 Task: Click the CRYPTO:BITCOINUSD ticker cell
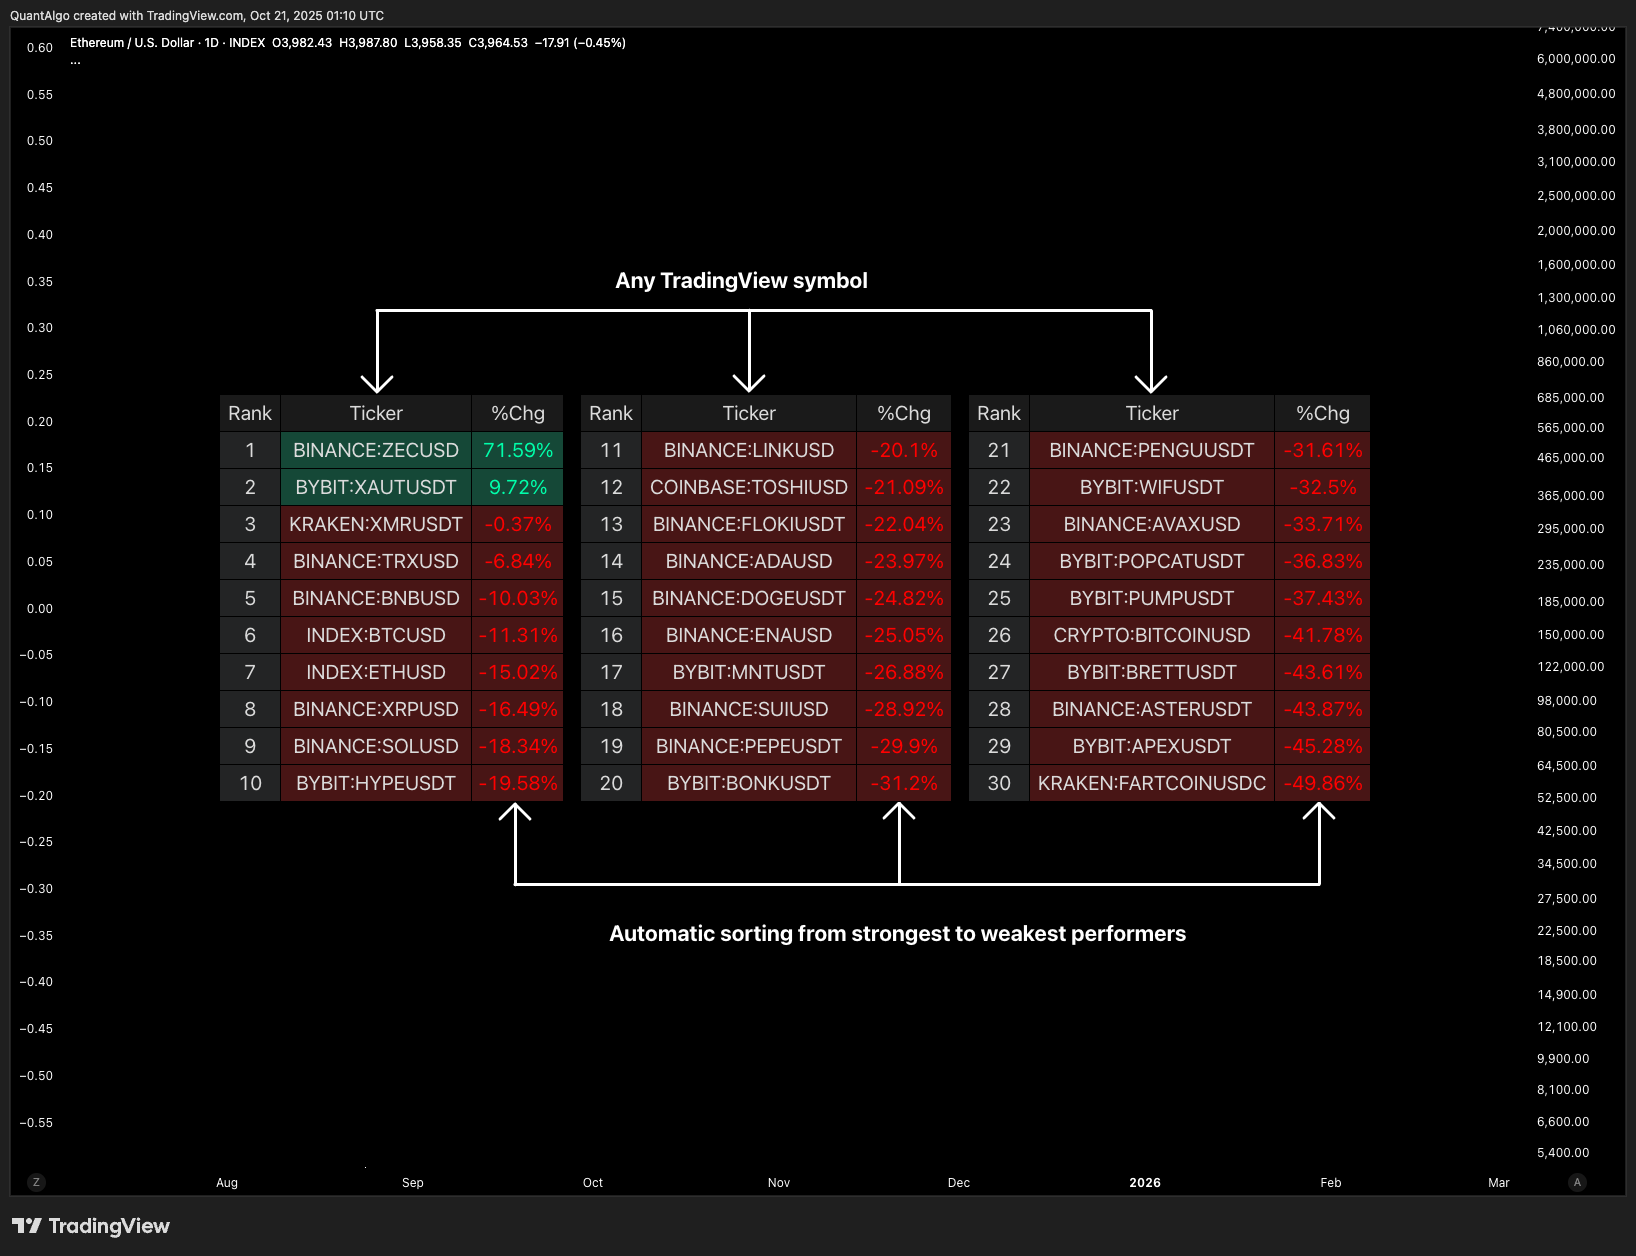[1152, 635]
